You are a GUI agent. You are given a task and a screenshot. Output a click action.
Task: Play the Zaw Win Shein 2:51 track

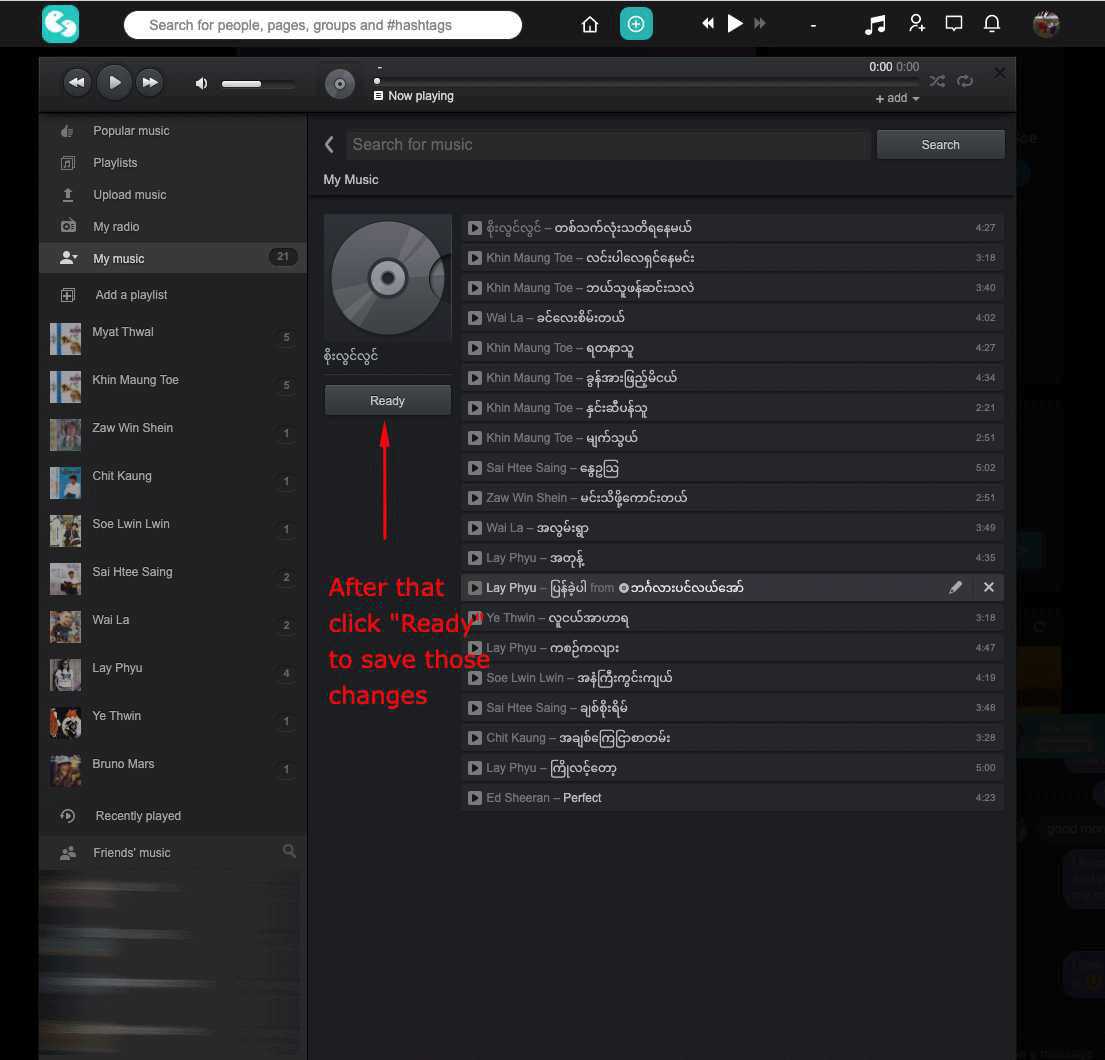(x=475, y=498)
